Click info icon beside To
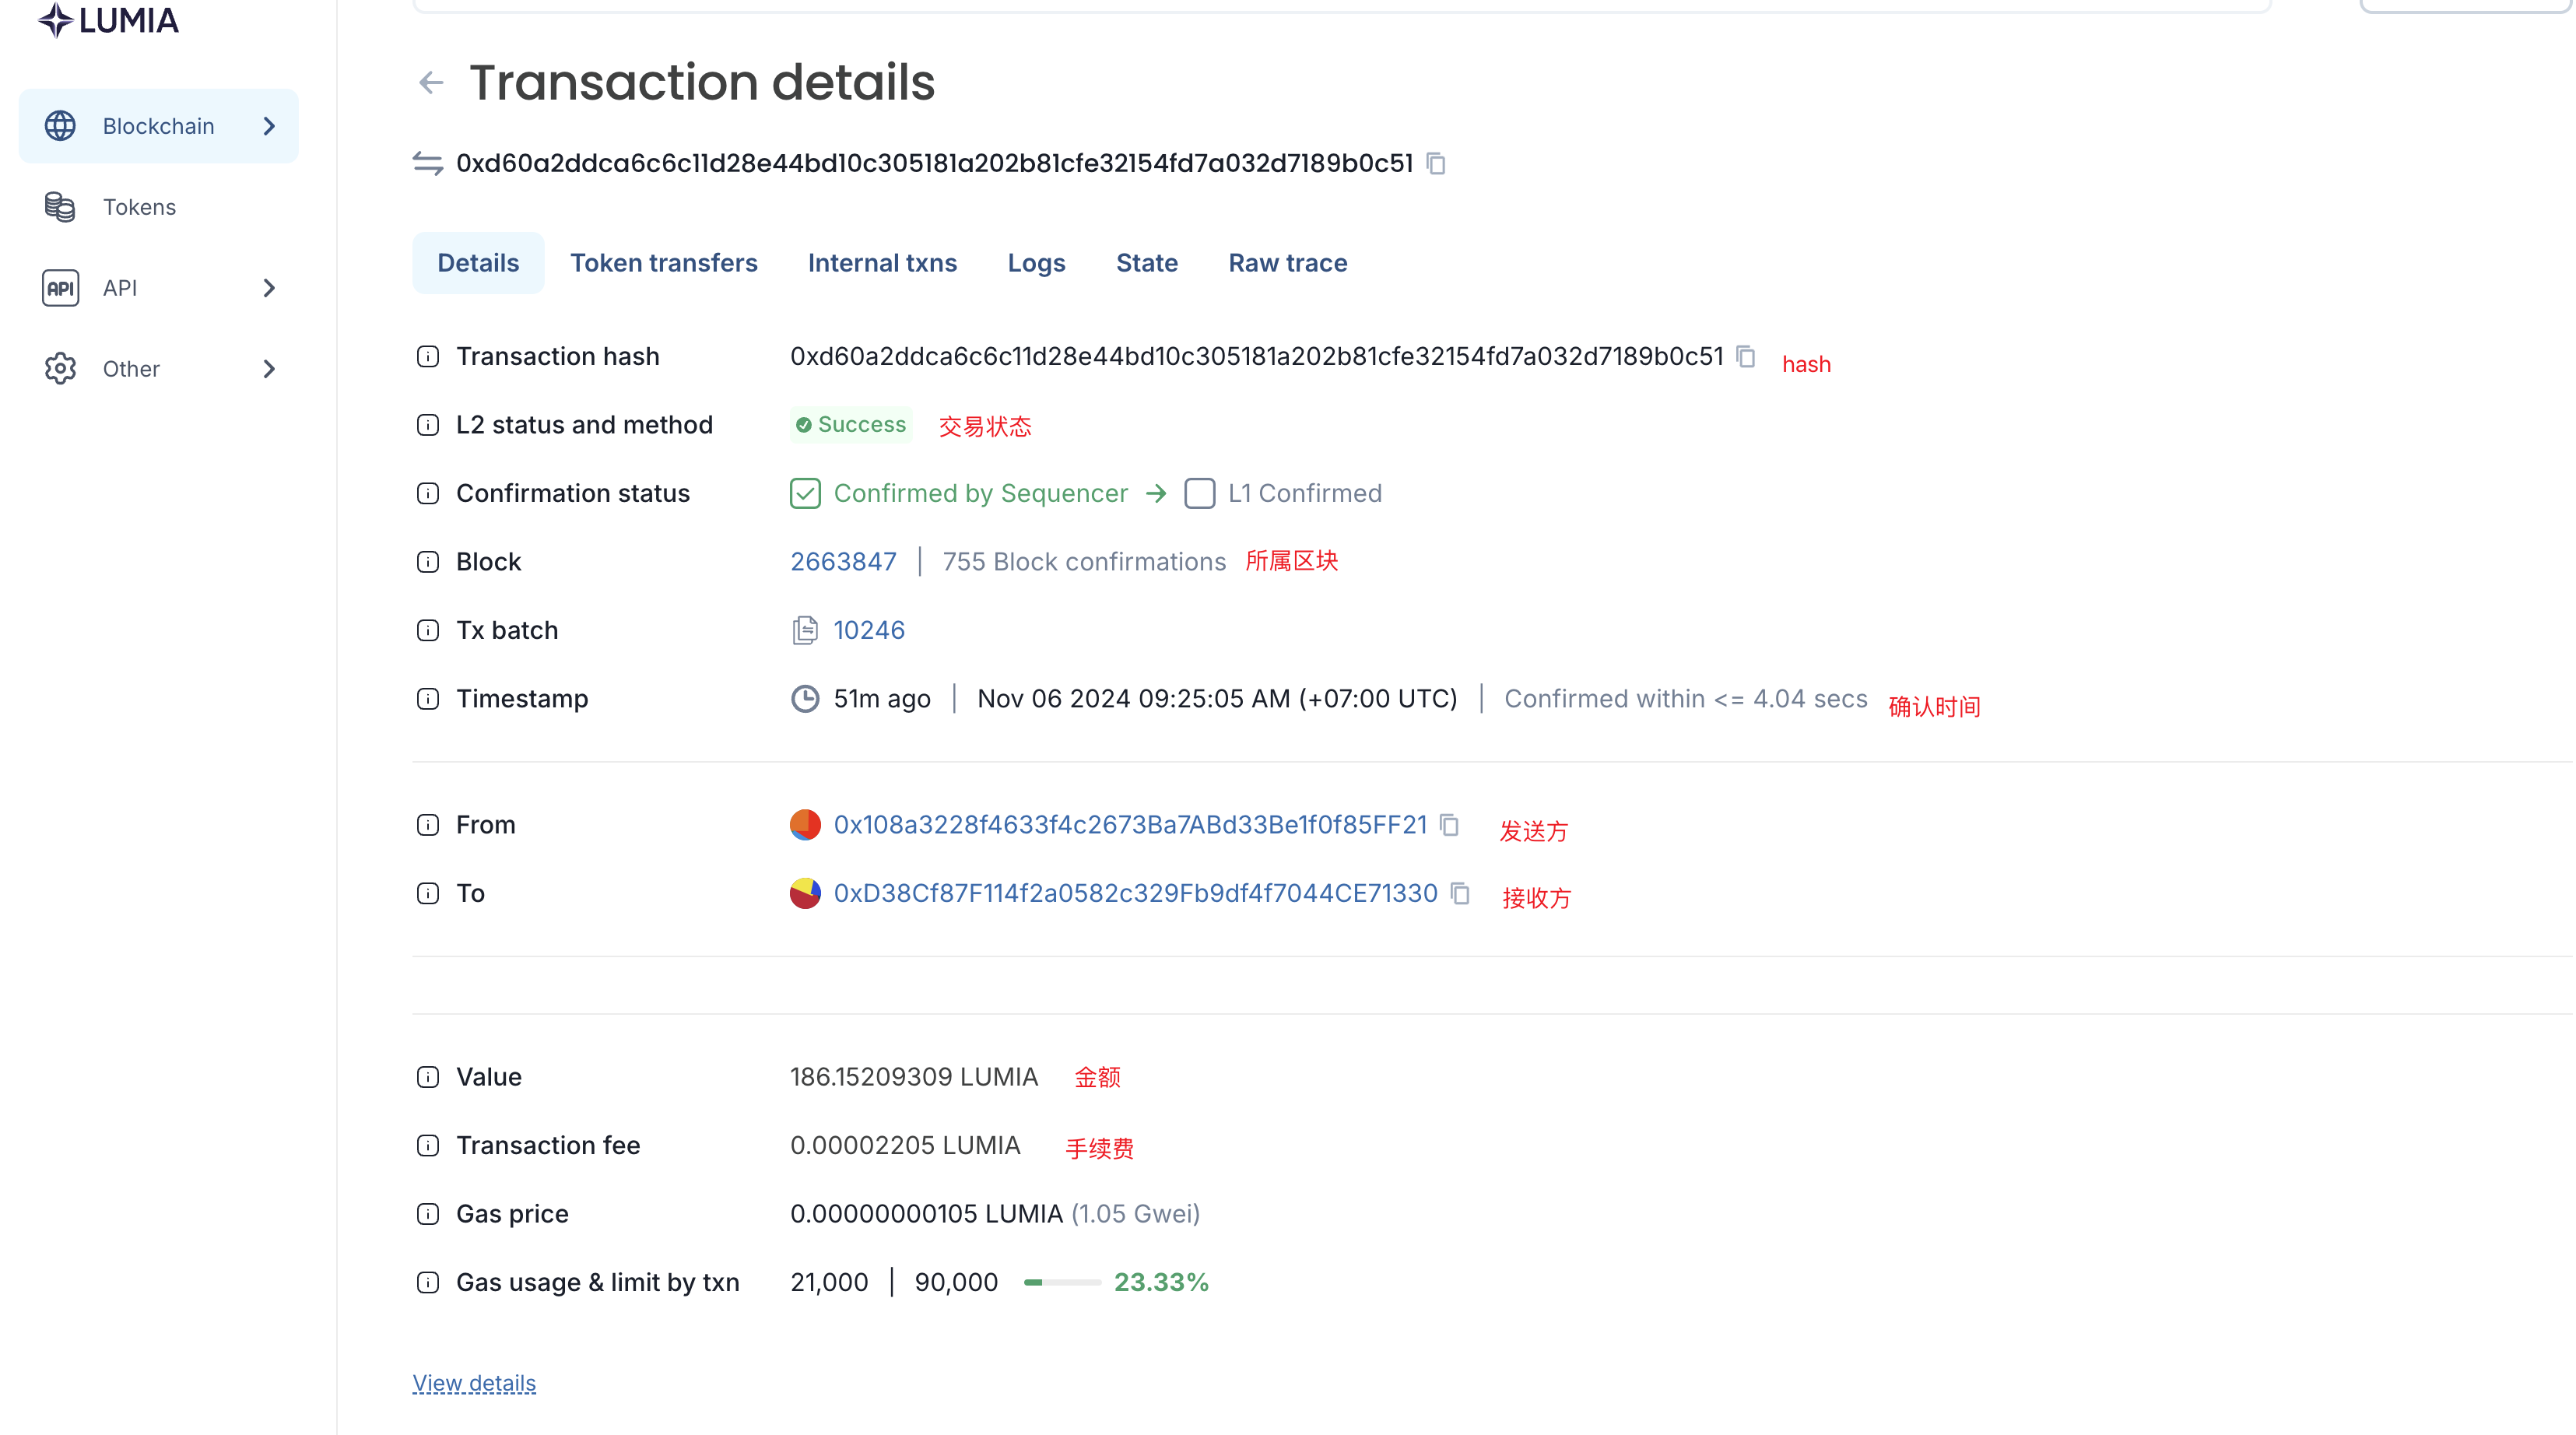This screenshot has width=2576, height=1435. [x=428, y=893]
